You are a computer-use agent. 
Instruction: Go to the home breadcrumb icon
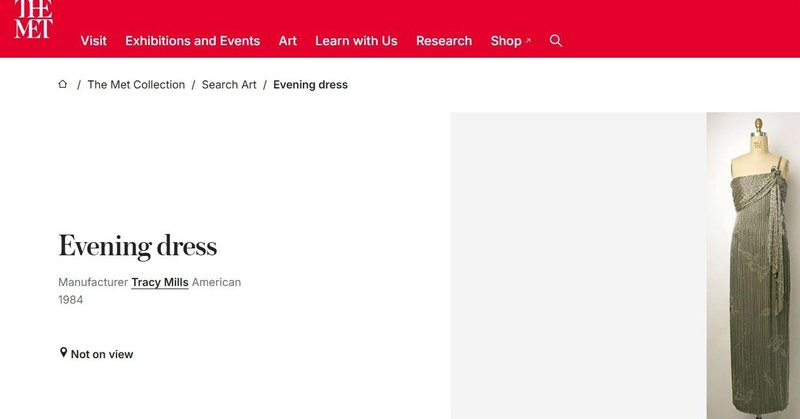tap(63, 84)
